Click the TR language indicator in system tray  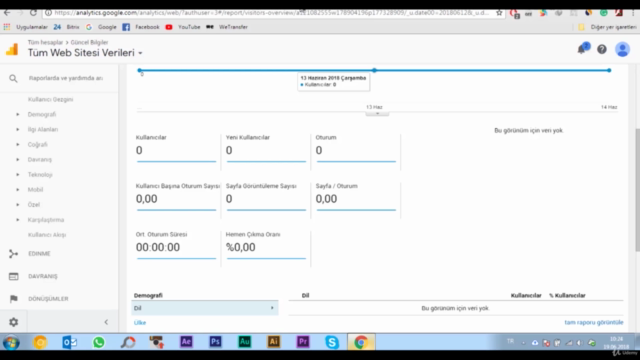(510, 341)
